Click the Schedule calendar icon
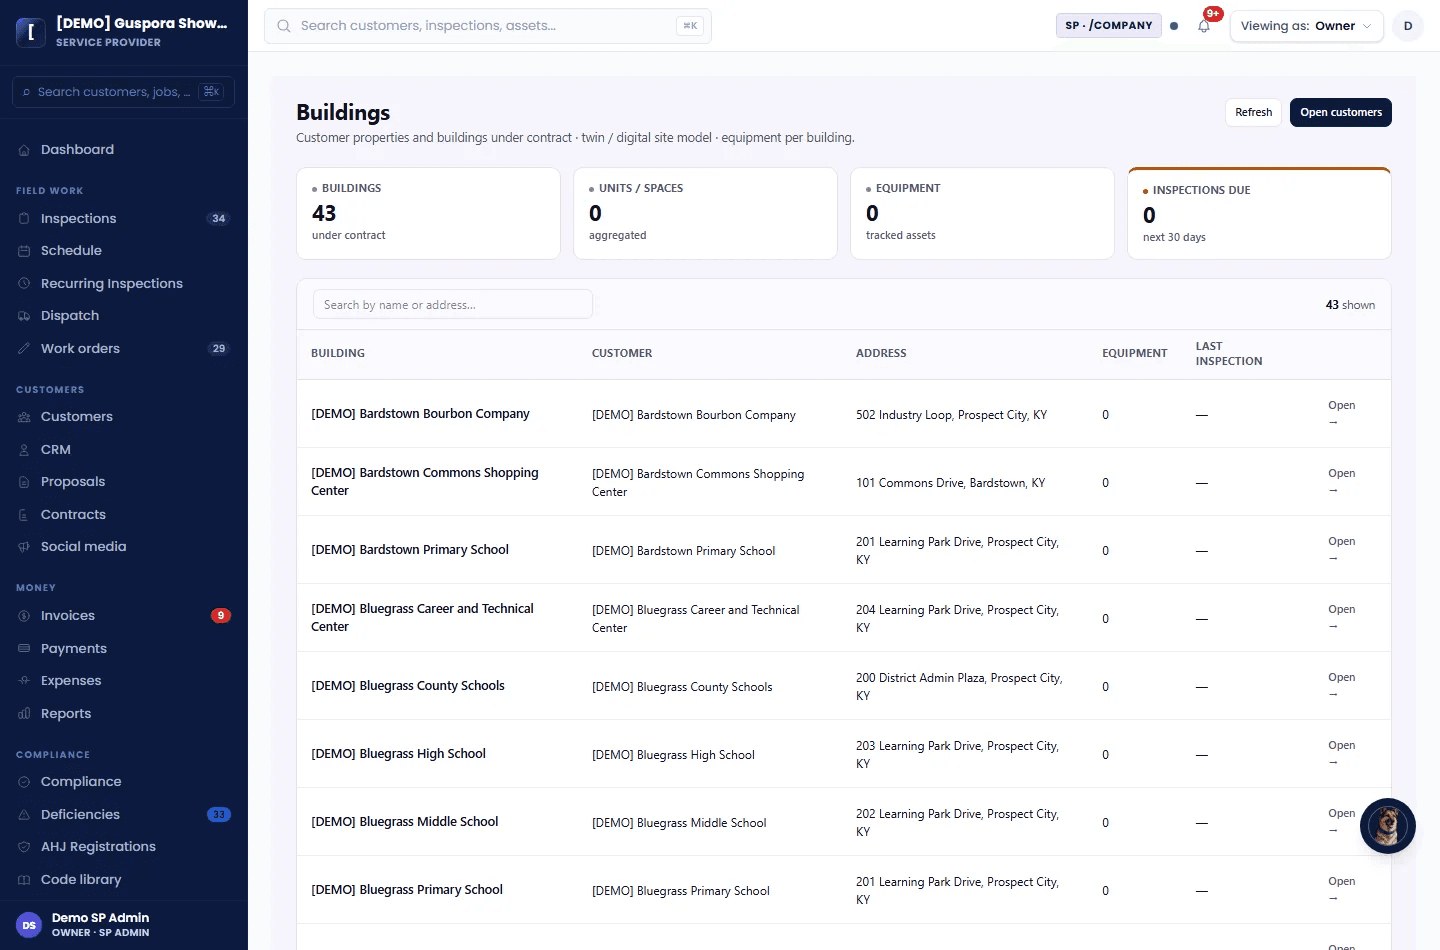The image size is (1440, 950). click(24, 251)
